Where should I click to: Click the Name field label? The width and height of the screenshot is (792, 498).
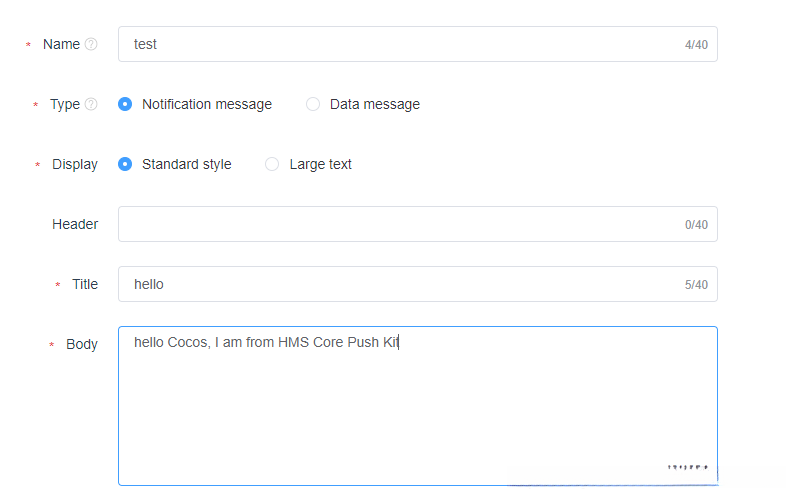(x=61, y=44)
